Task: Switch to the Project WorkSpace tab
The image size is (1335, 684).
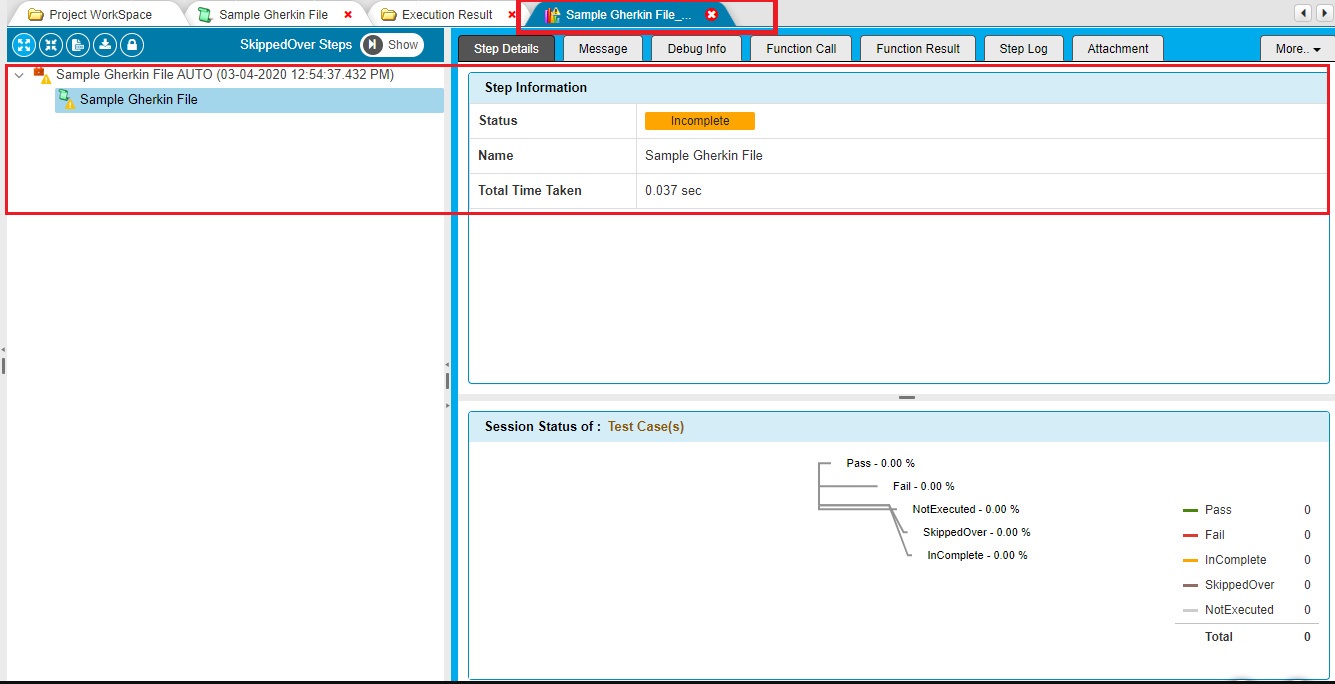Action: point(100,15)
